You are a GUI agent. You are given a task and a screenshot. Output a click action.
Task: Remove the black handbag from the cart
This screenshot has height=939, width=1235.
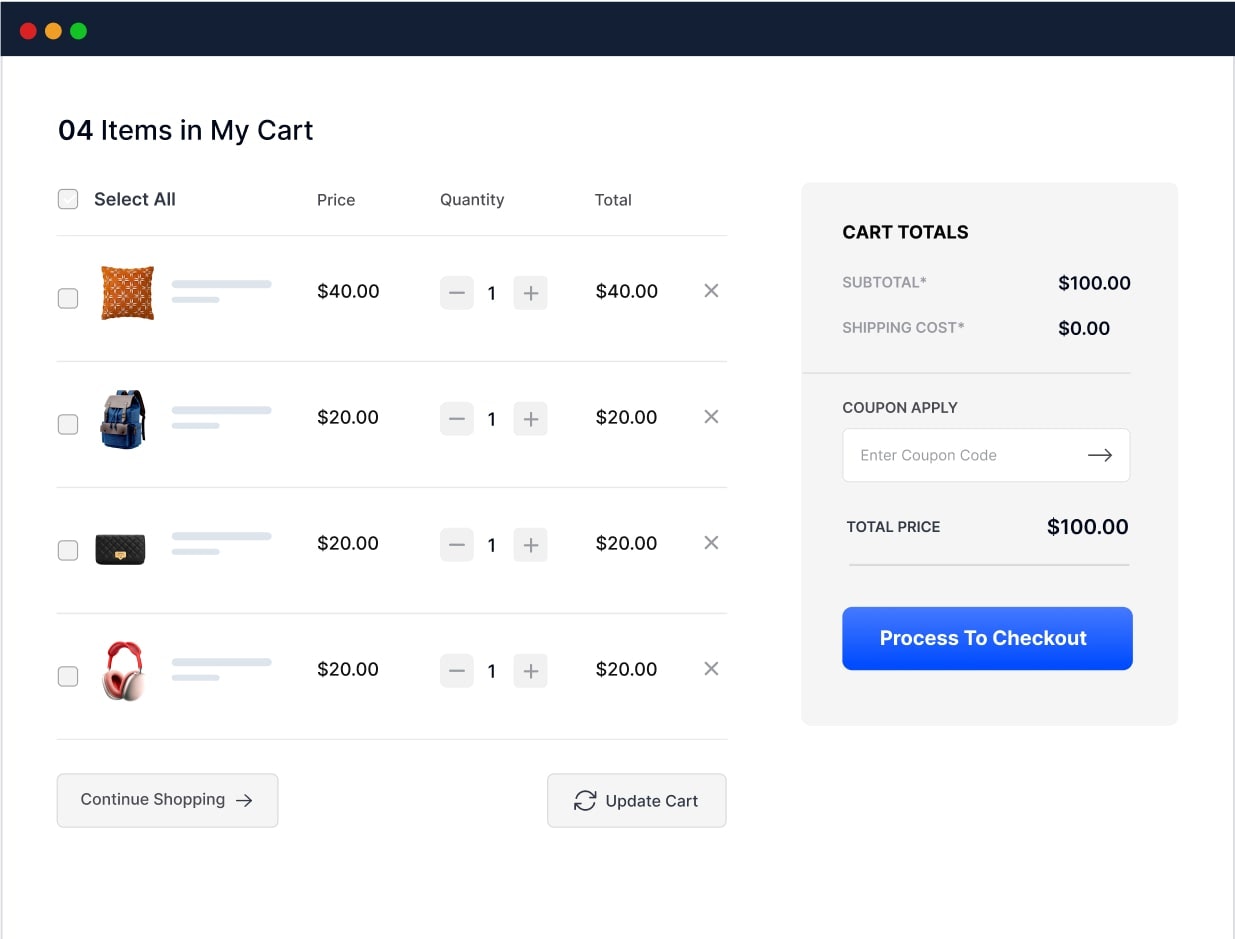711,543
